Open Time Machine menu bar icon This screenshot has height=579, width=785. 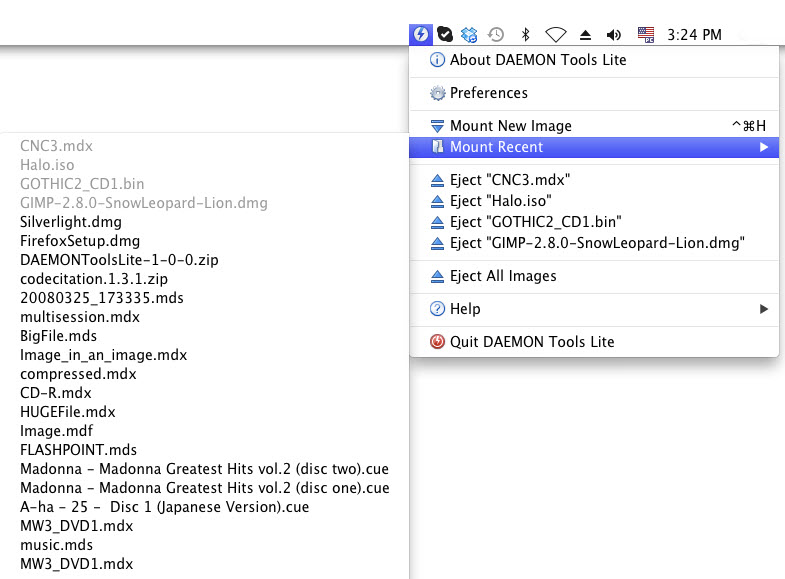click(x=496, y=35)
